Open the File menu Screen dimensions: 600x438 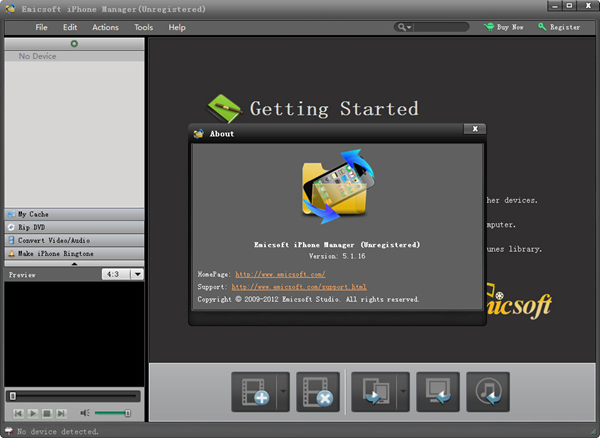pos(41,27)
